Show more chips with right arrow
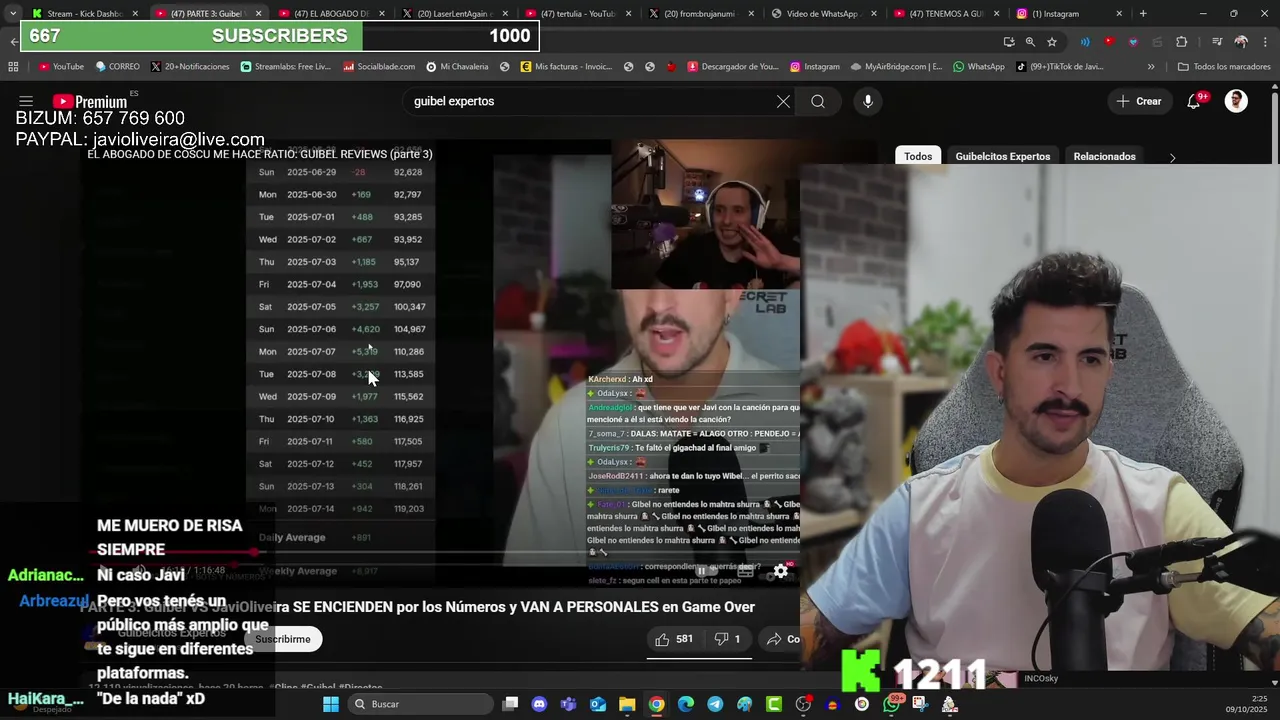 point(1172,157)
